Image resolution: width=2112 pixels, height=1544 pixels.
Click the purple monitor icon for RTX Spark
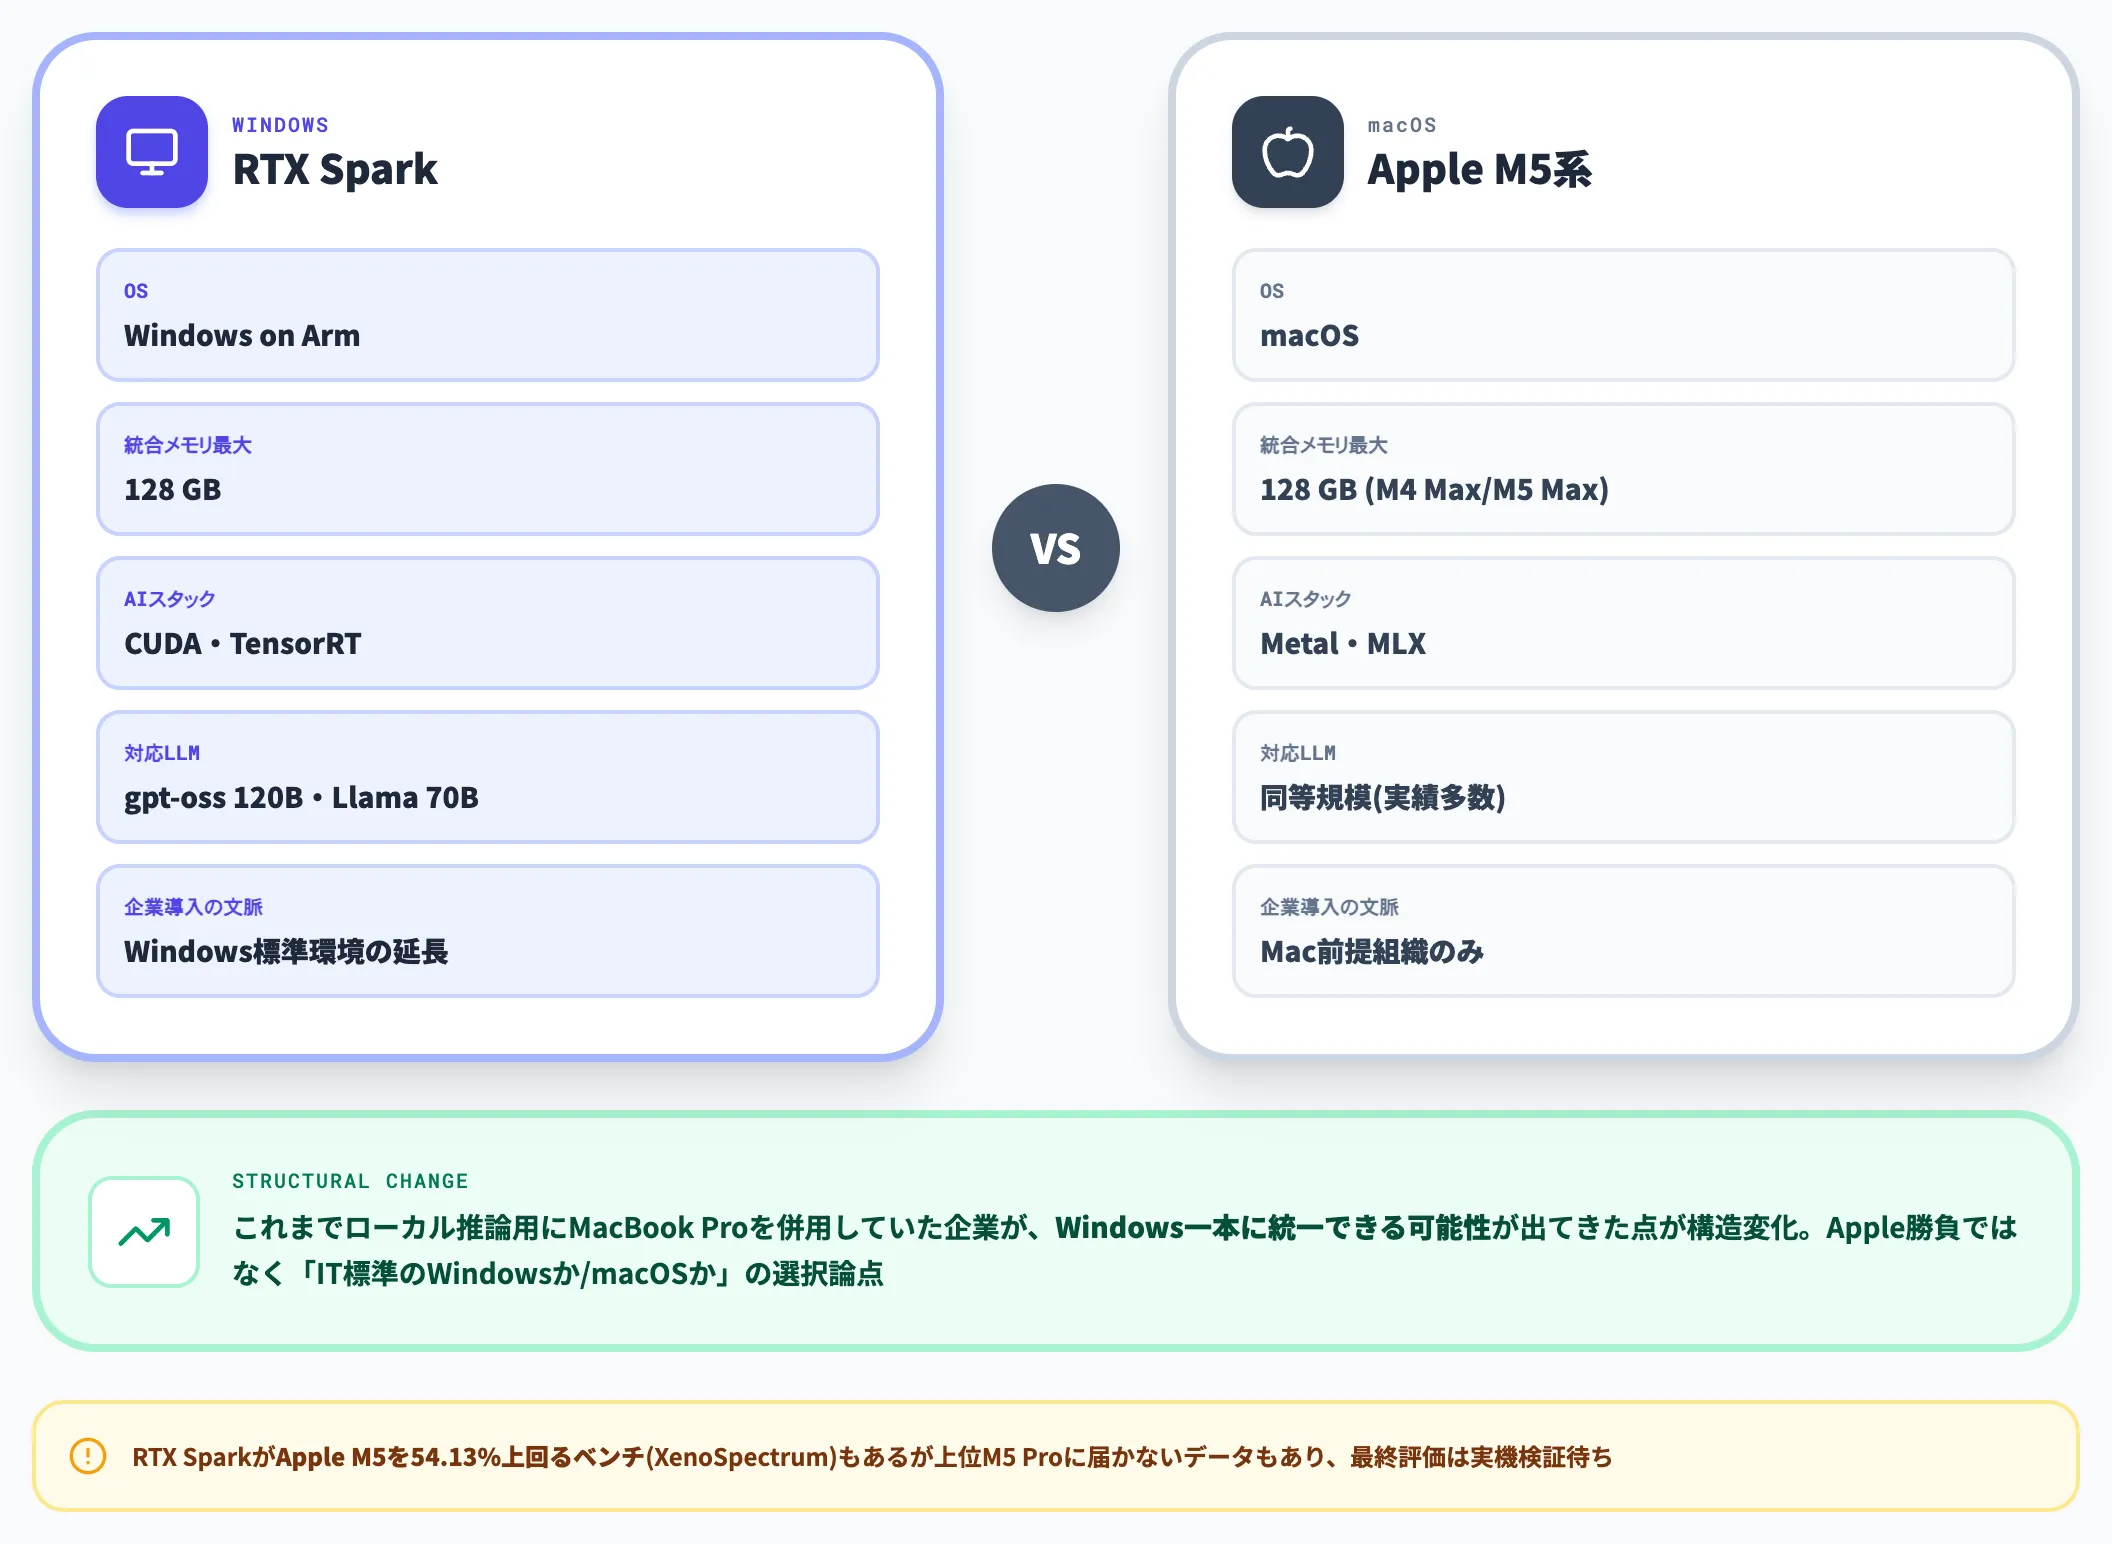tap(152, 152)
